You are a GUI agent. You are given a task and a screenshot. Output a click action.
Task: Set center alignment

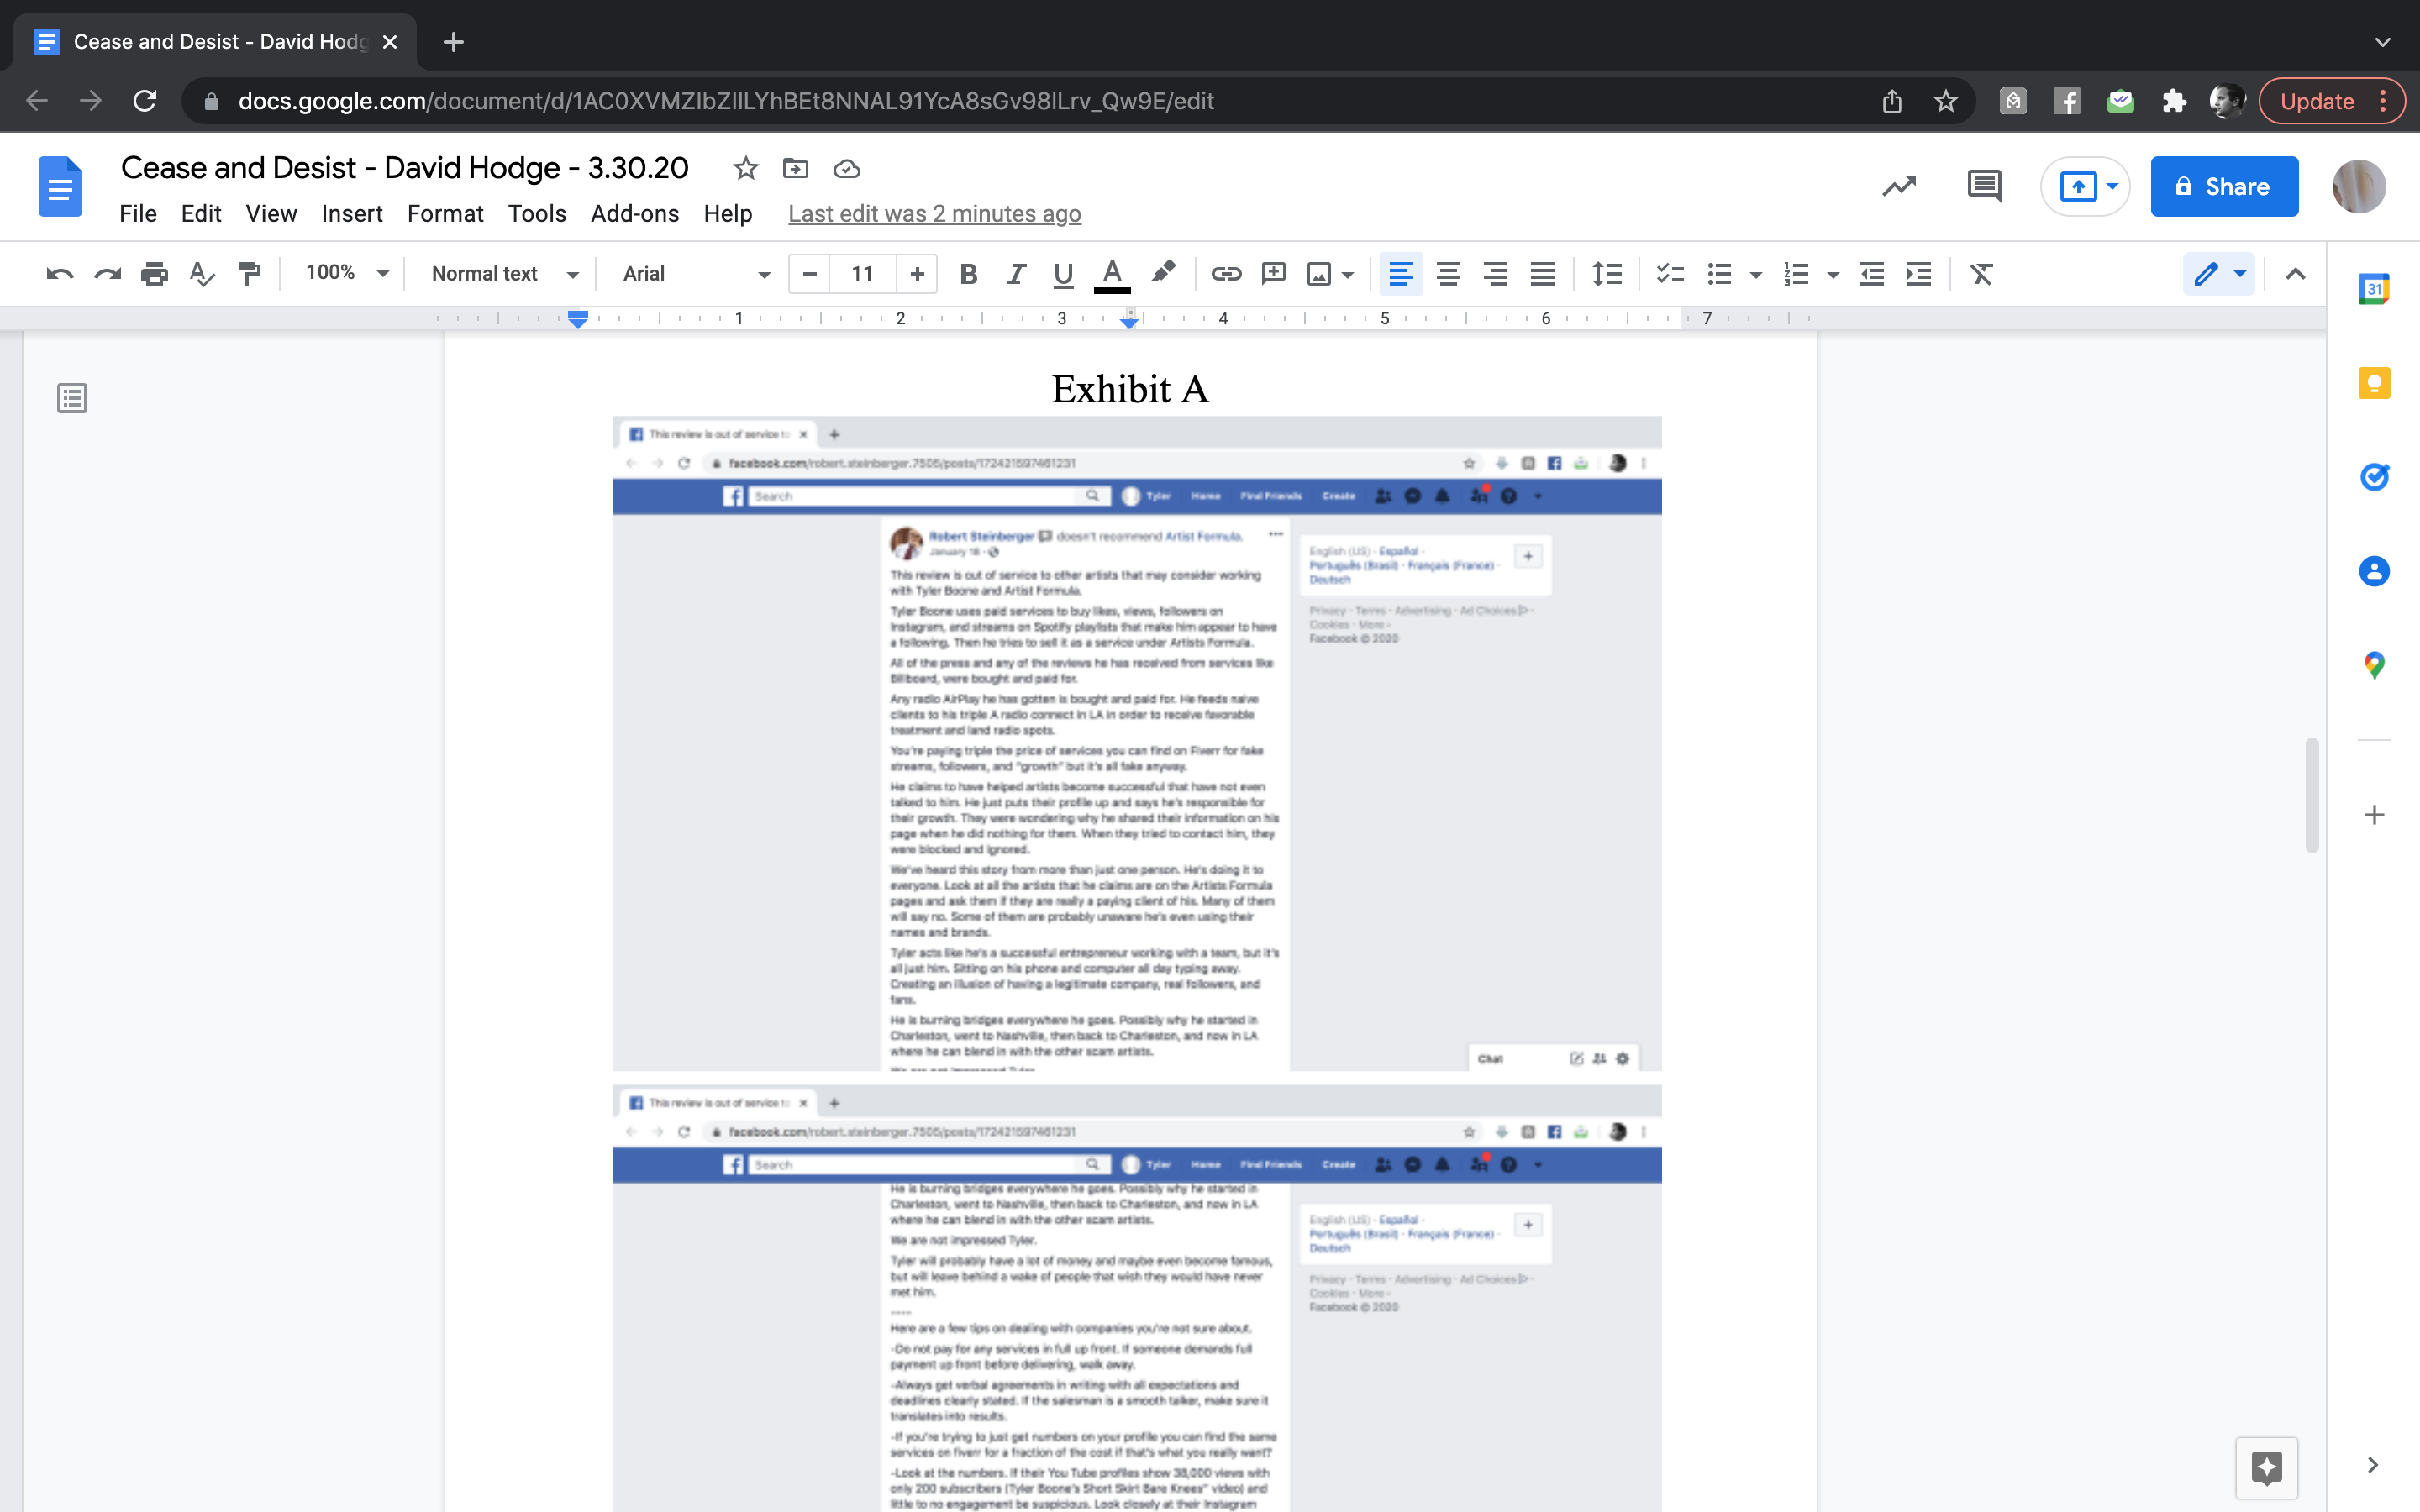1448,274
